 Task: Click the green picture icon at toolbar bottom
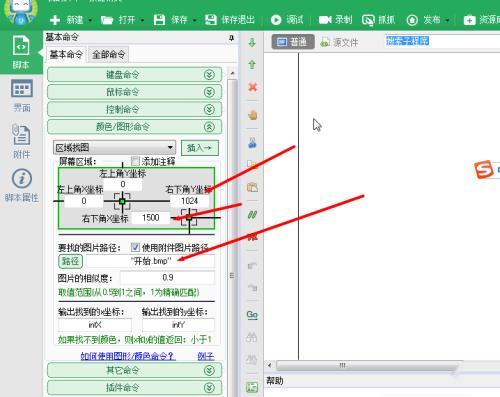[252, 387]
